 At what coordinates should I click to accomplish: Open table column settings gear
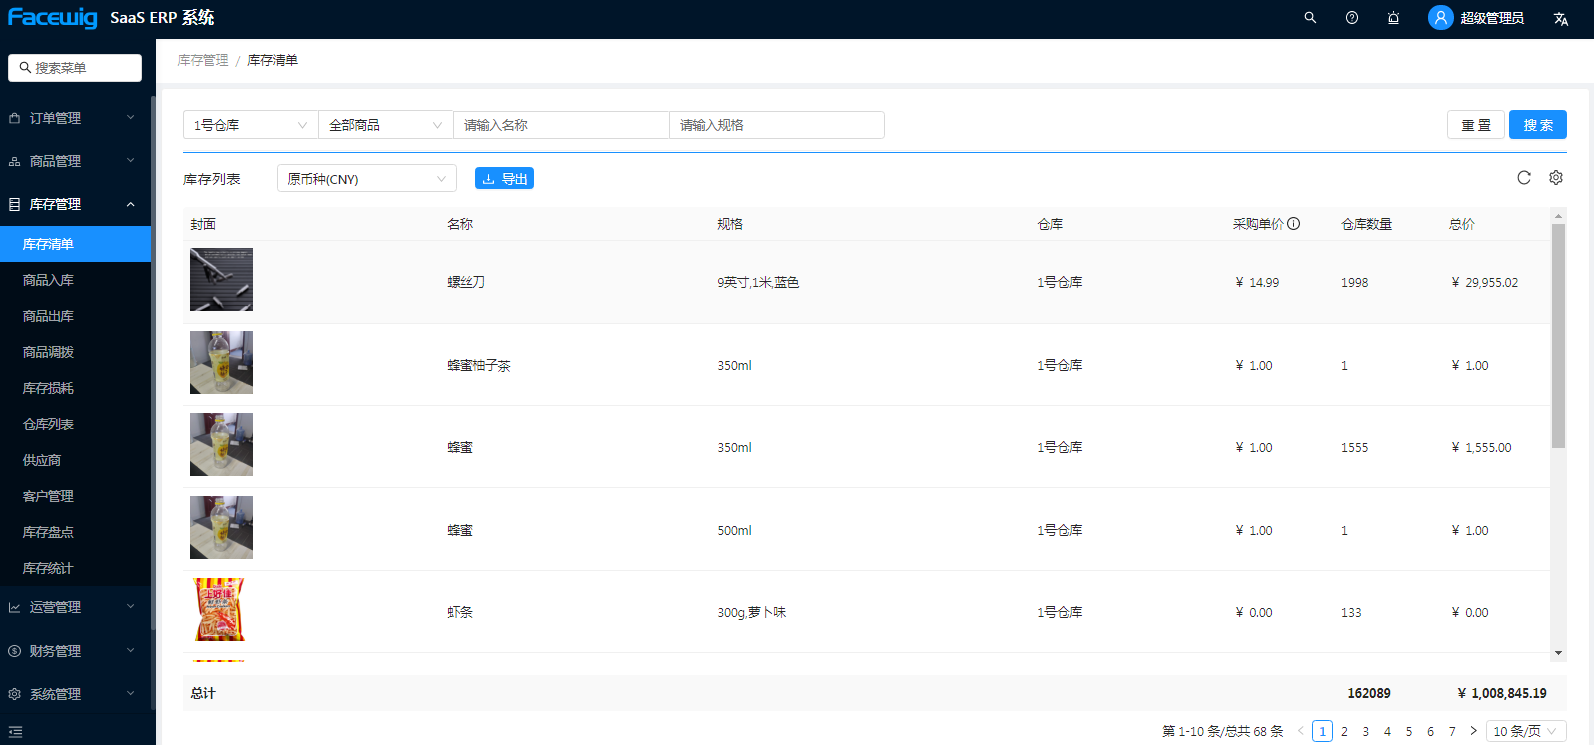[x=1556, y=178]
